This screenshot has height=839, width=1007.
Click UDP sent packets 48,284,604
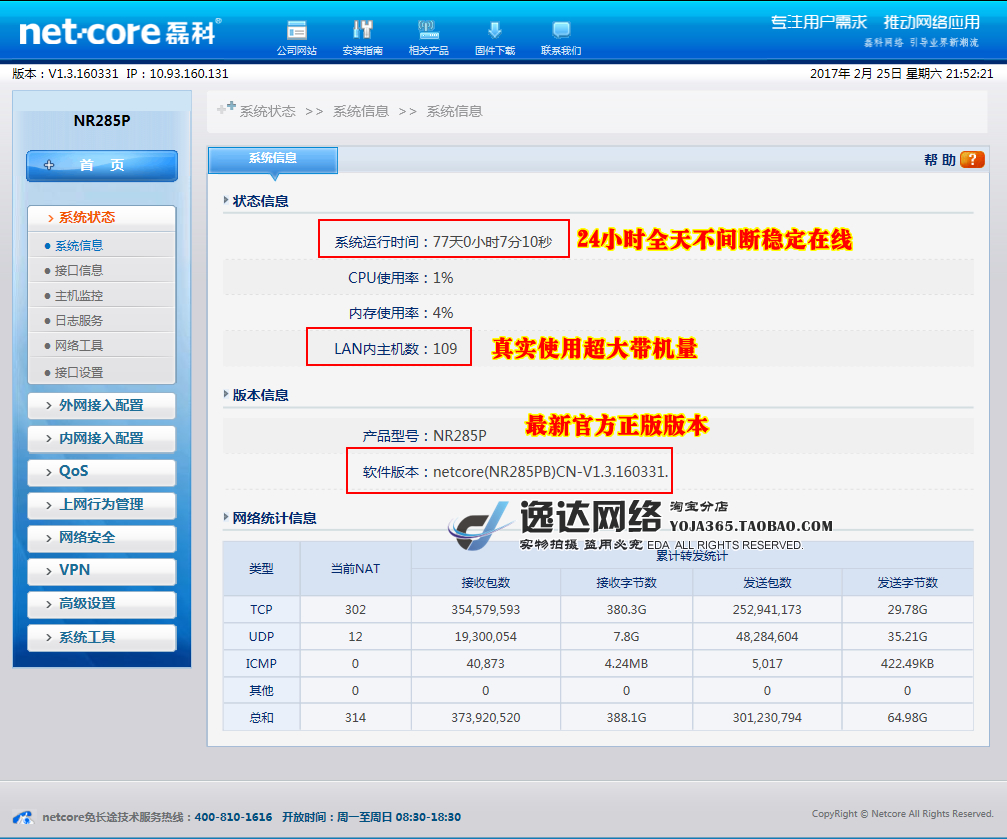(767, 637)
